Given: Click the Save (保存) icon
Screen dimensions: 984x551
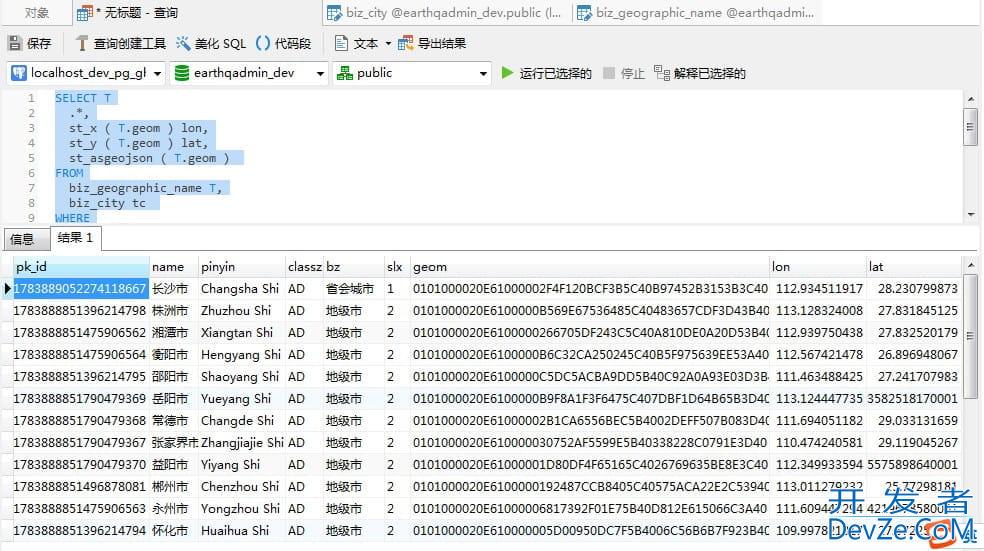Looking at the screenshot, I should (x=15, y=44).
